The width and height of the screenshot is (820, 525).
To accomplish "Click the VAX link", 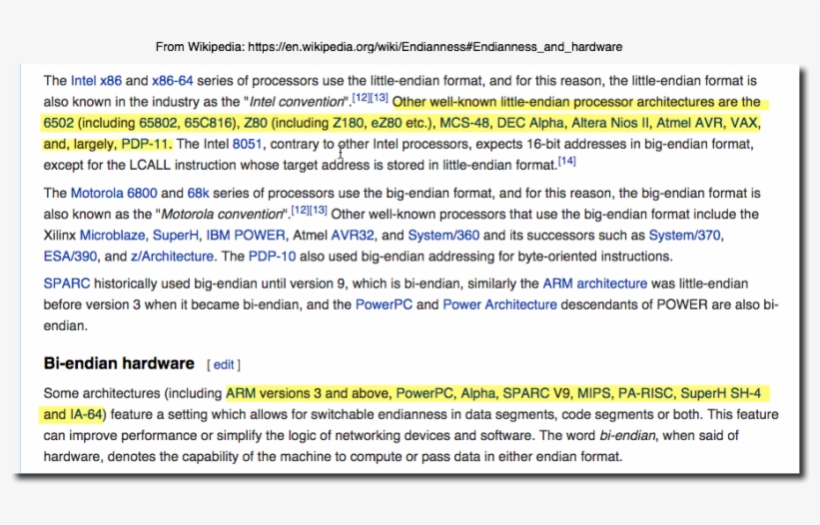I will (744, 123).
